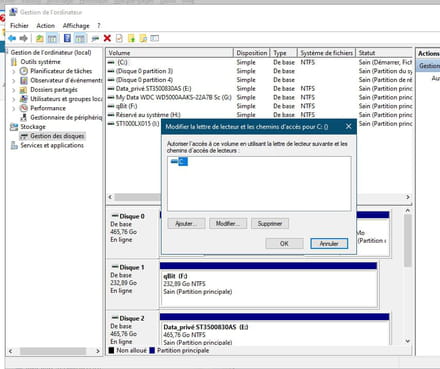The image size is (440, 369).
Task: Select the My Data WDC WD5000AAKS row
Action: tap(259, 97)
